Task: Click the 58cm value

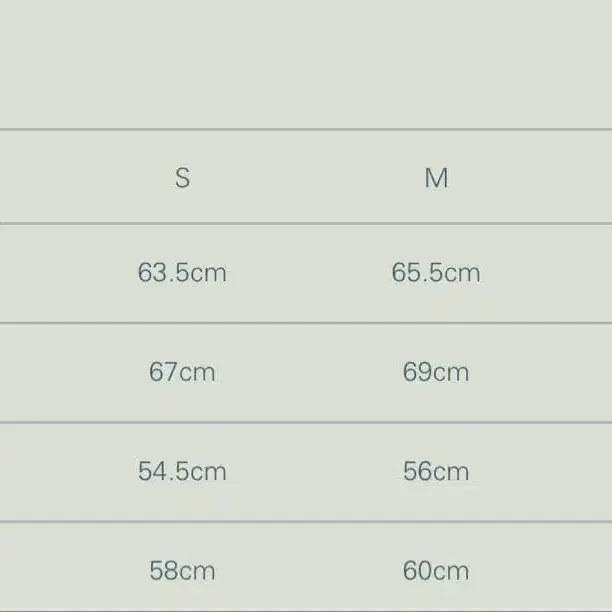Action: point(182,571)
